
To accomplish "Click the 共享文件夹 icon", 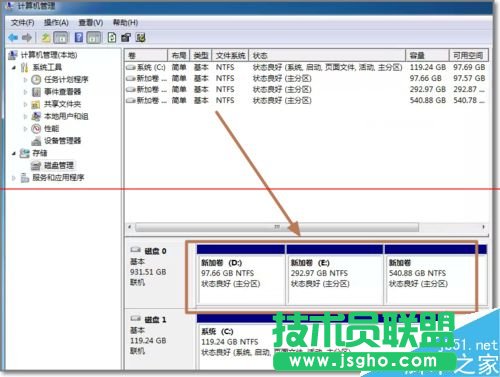I will [x=36, y=104].
